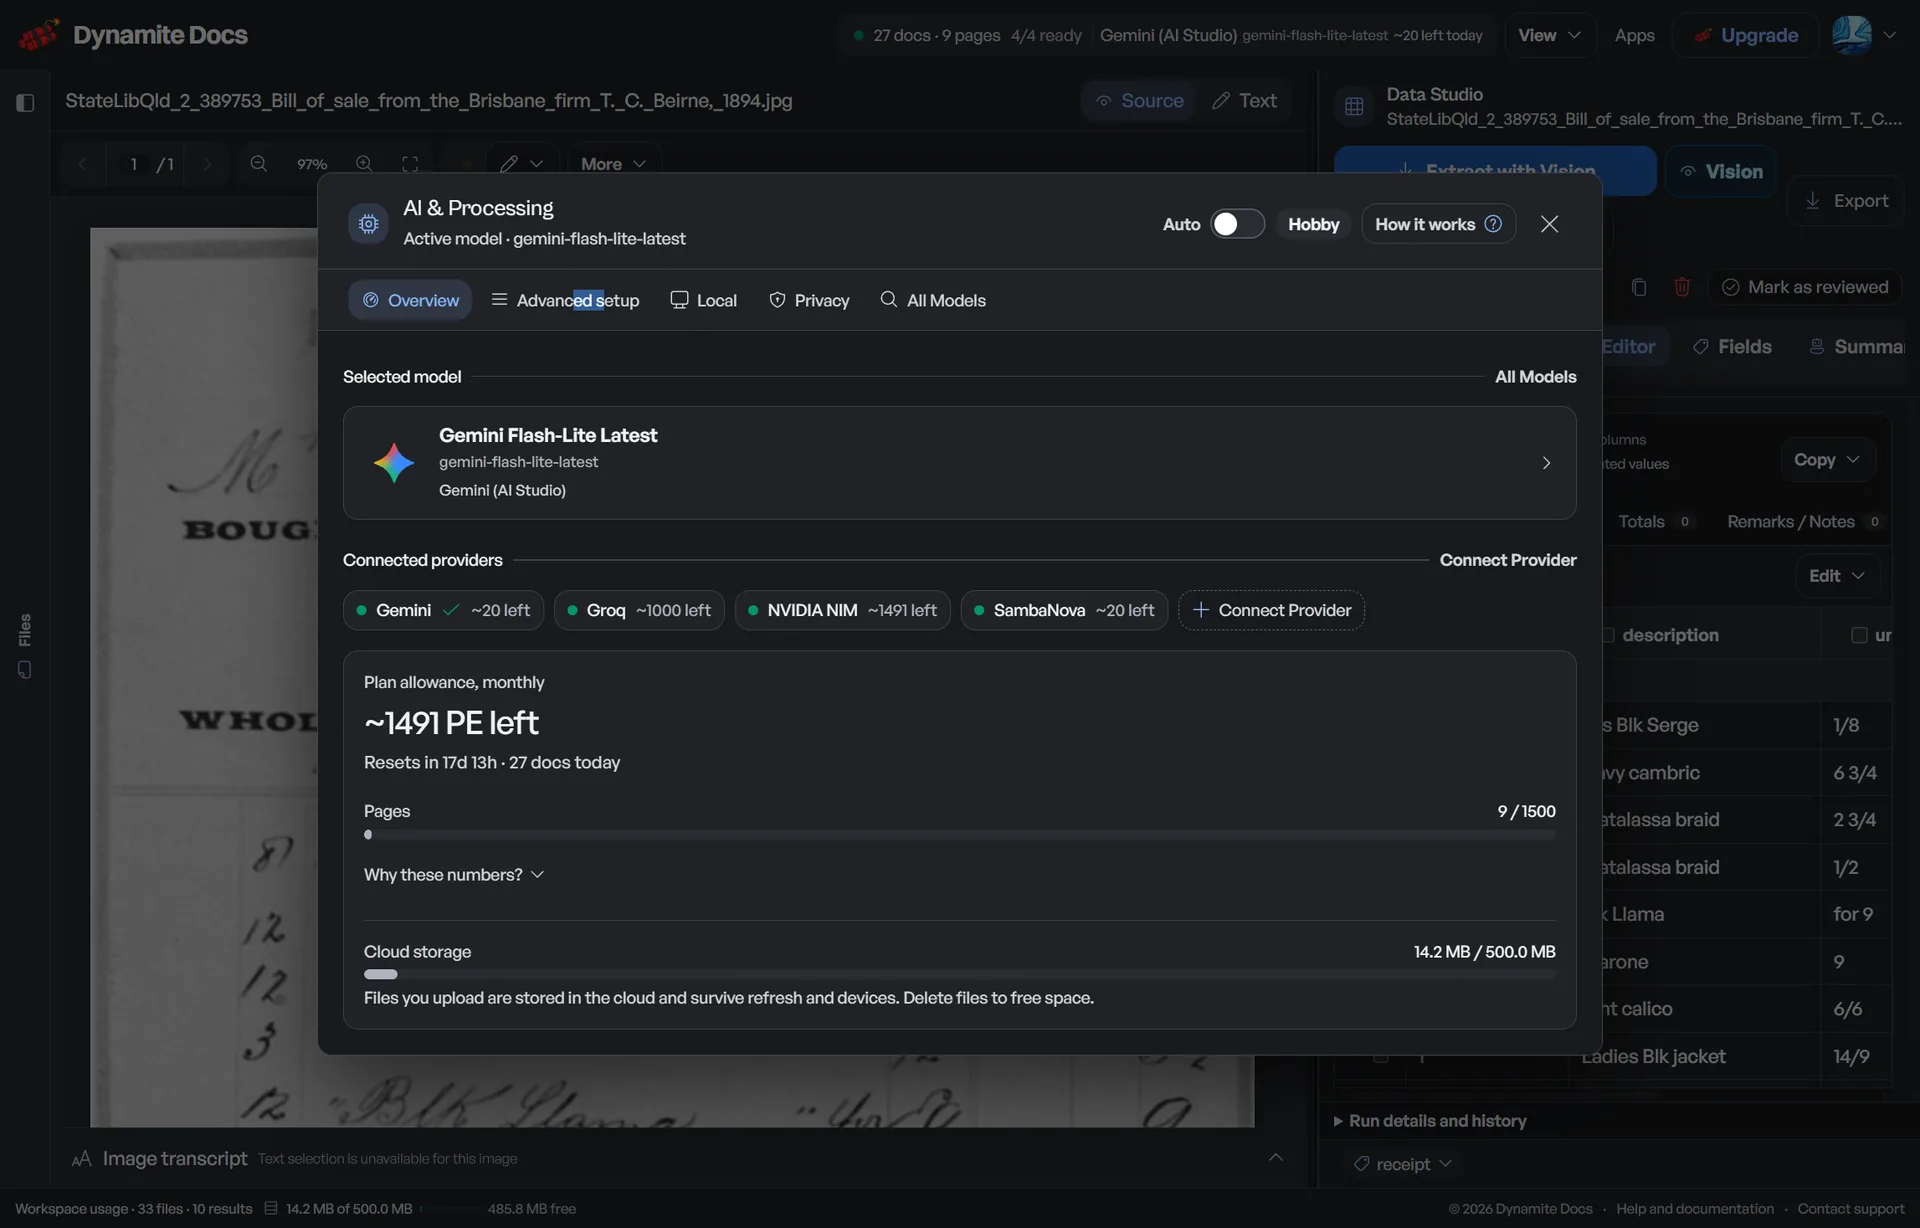Click the Cloud storage progress bar
This screenshot has height=1228, width=1920.
coord(959,974)
